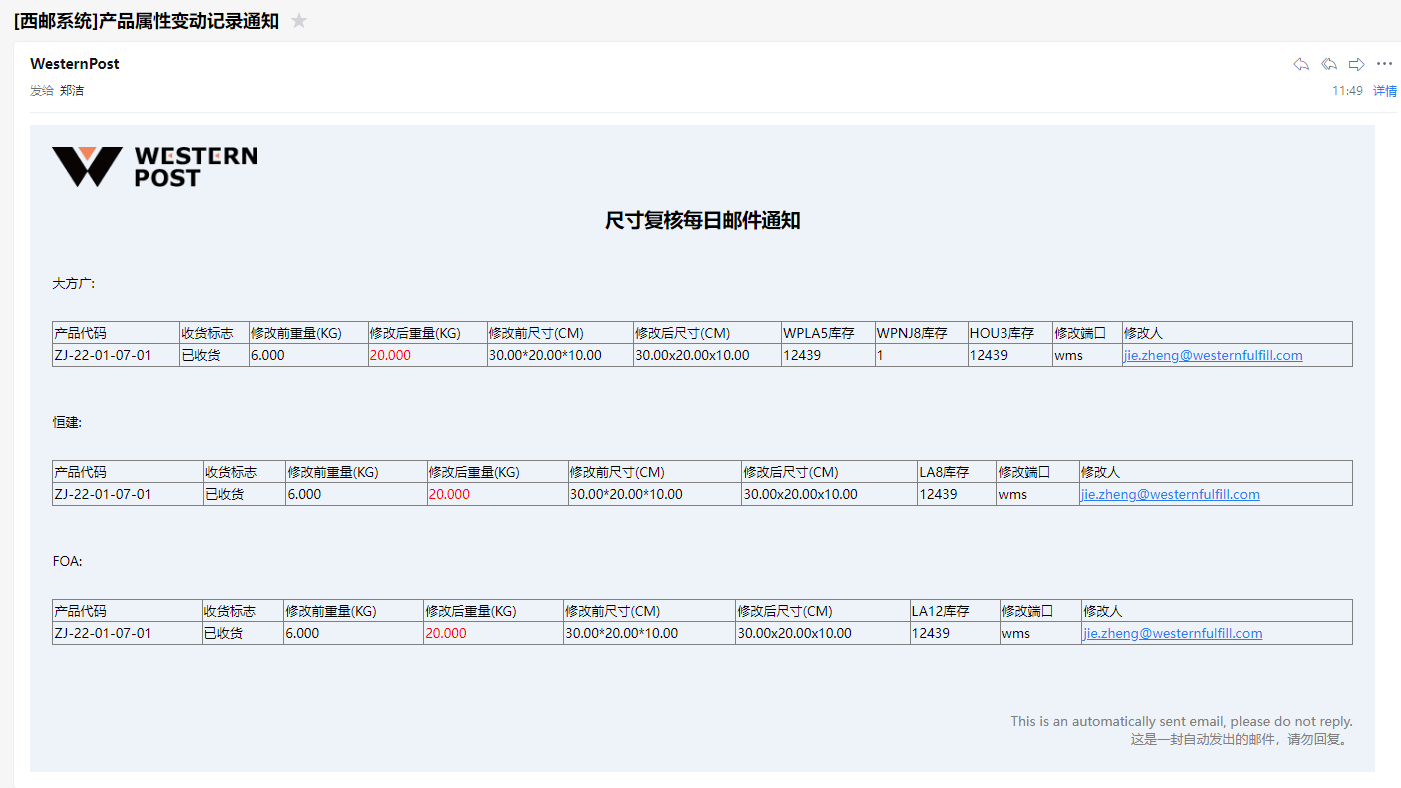Open the more options ellipsis menu
1401x788 pixels.
pyautogui.click(x=1384, y=64)
